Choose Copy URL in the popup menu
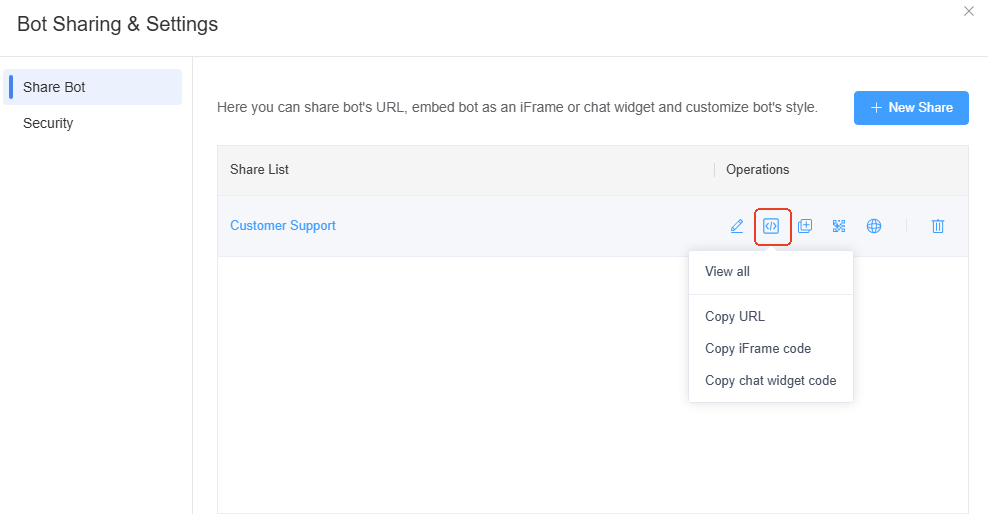 coord(771,316)
